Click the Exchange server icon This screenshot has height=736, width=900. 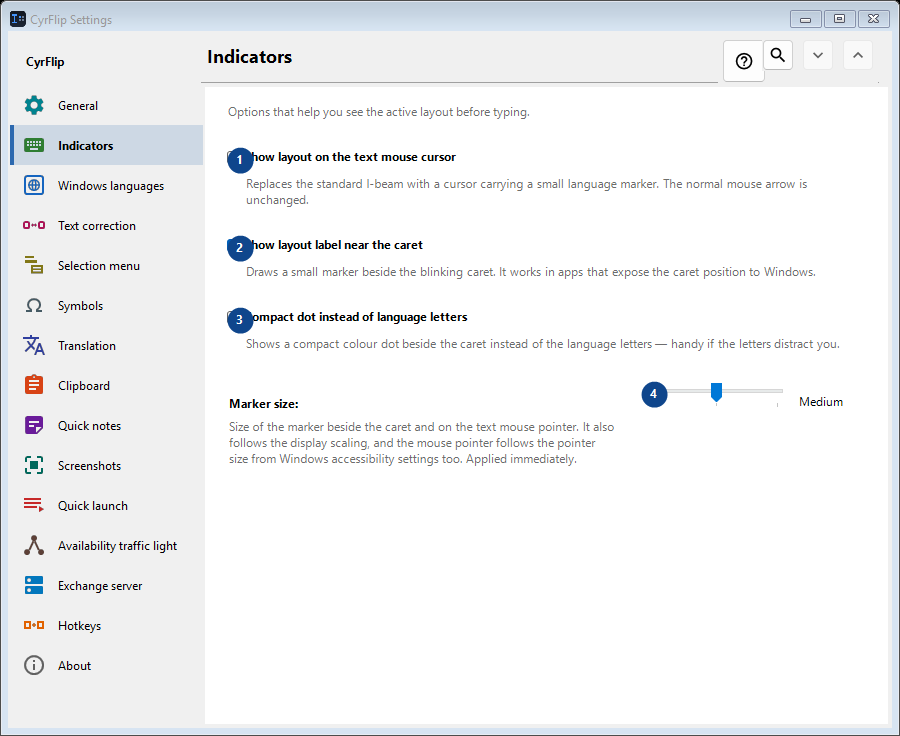point(34,586)
